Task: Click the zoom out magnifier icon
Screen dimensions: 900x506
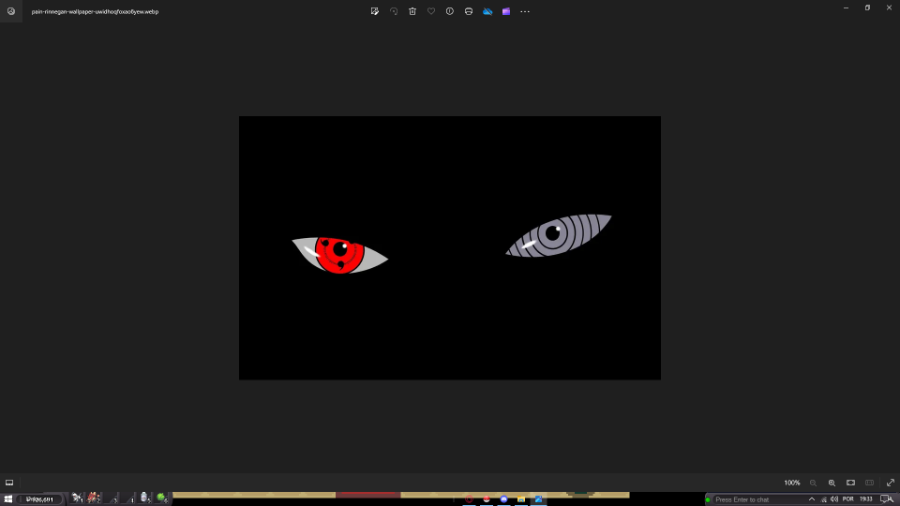Action: 813,482
